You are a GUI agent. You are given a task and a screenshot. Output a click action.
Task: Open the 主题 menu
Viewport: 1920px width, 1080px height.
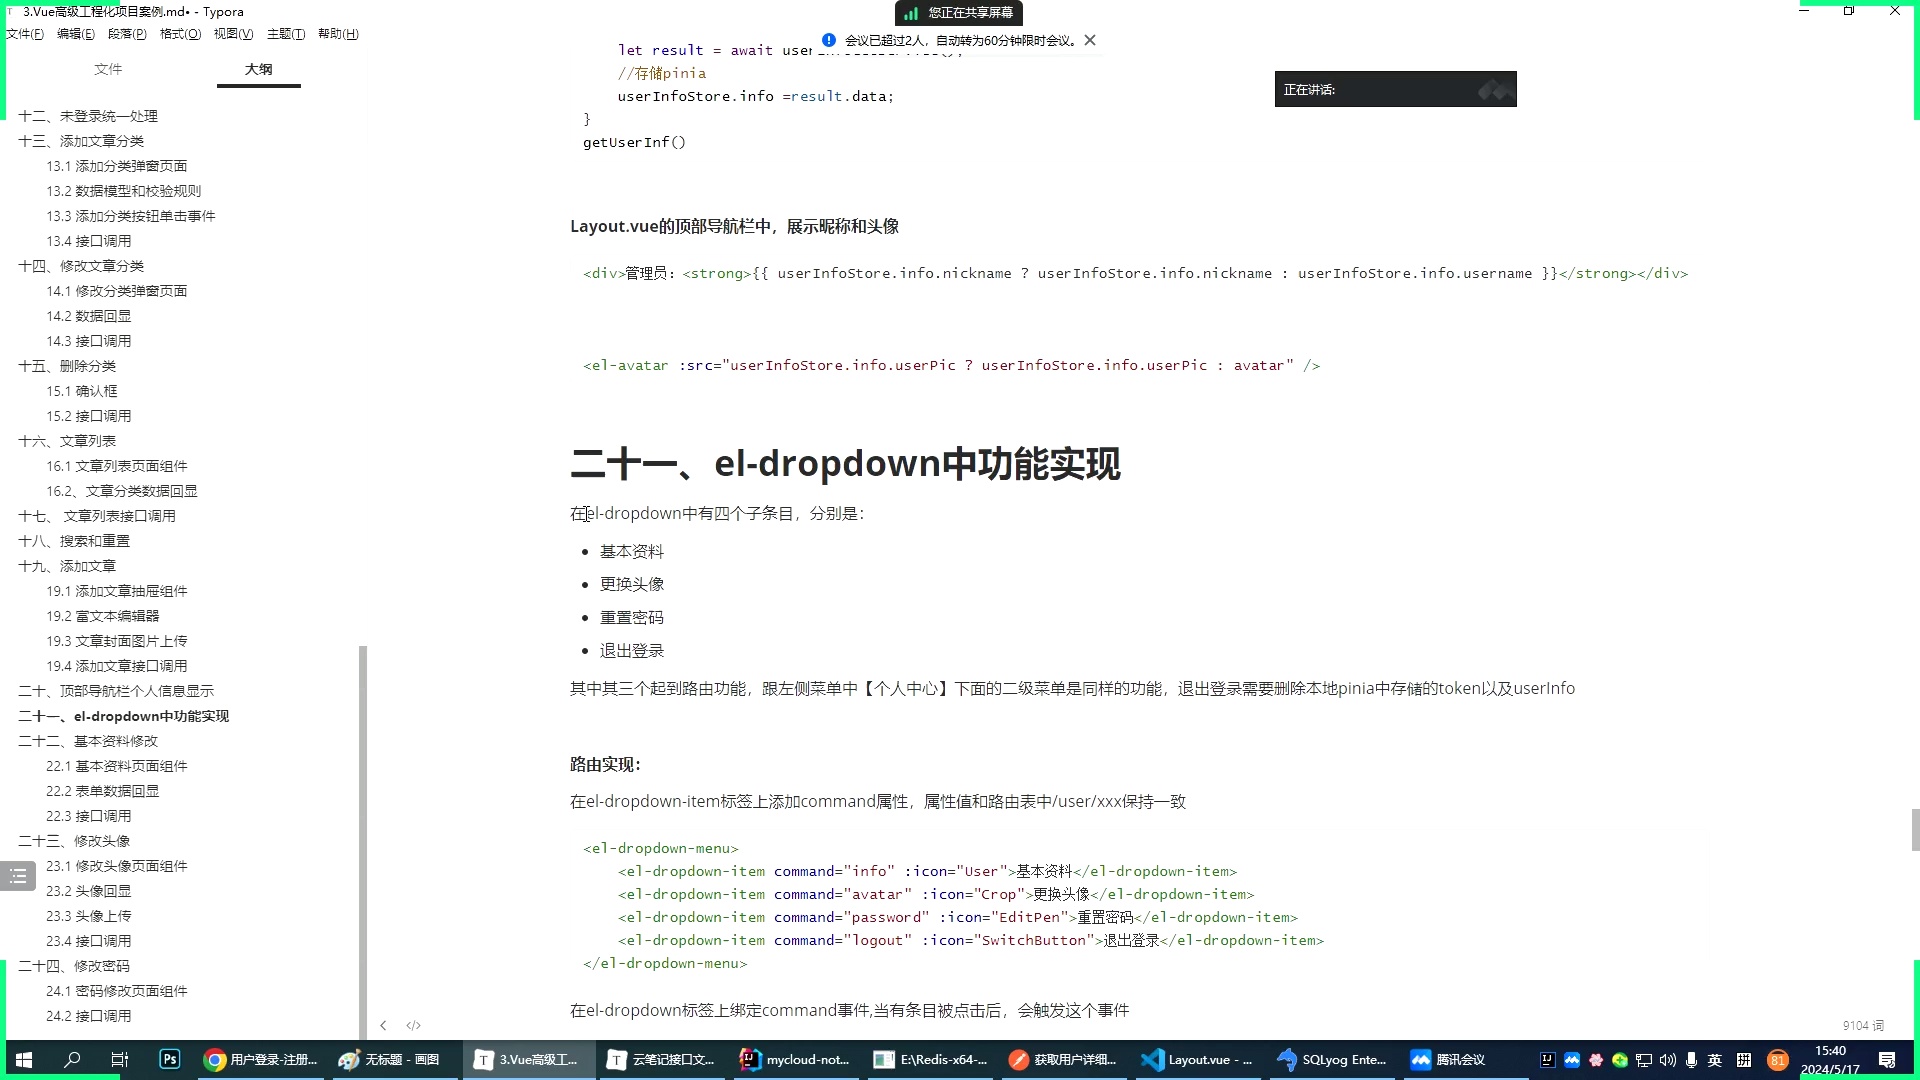[x=286, y=33]
